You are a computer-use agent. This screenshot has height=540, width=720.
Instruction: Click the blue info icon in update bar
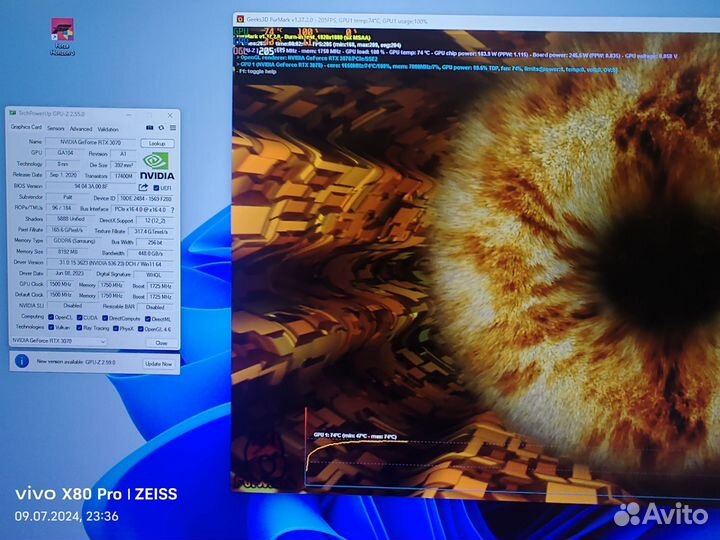point(22,361)
